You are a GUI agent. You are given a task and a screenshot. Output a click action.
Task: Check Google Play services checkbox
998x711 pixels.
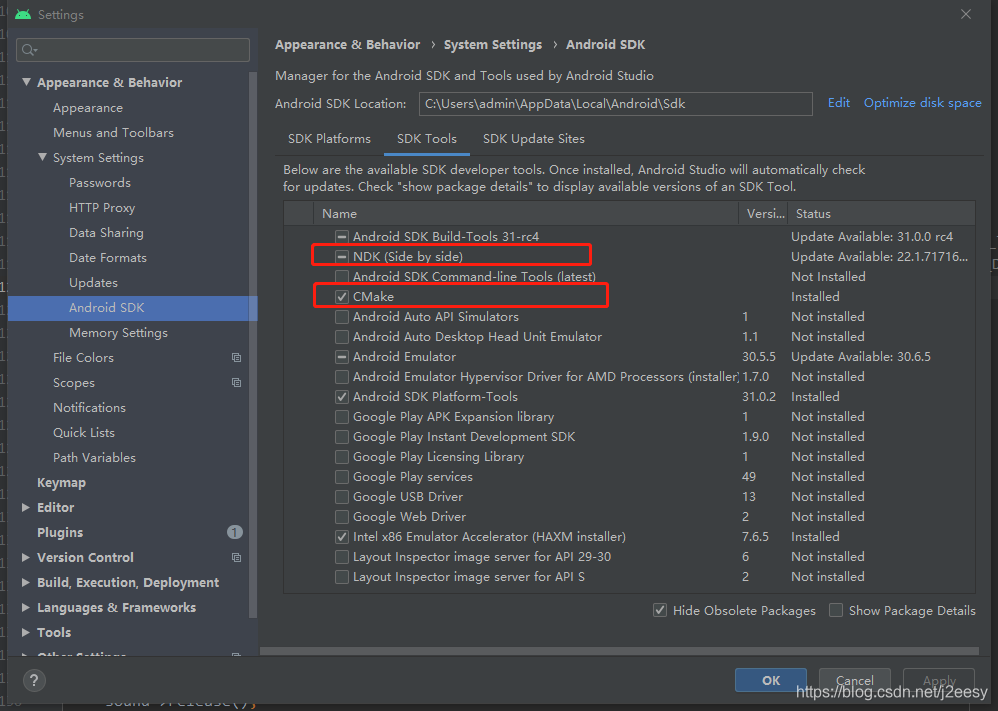tap(342, 477)
